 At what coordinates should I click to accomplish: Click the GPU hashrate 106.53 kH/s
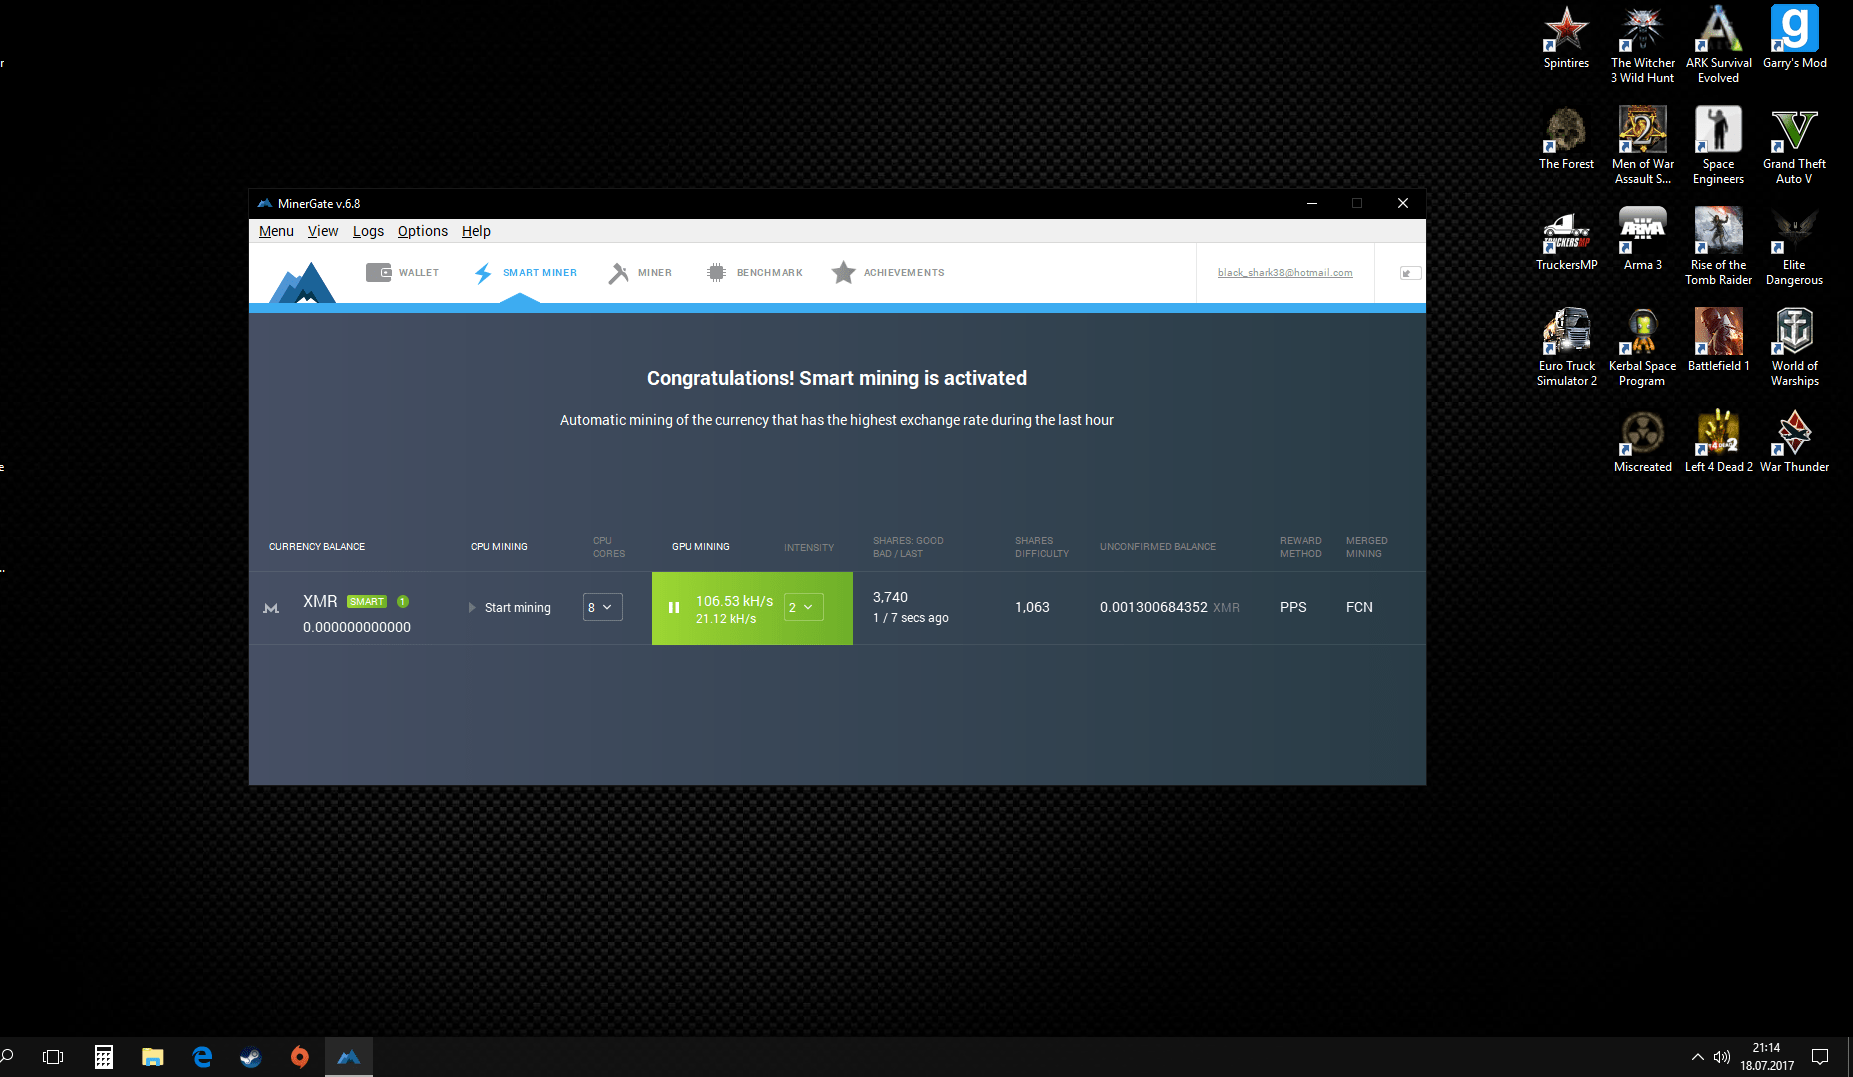[735, 601]
